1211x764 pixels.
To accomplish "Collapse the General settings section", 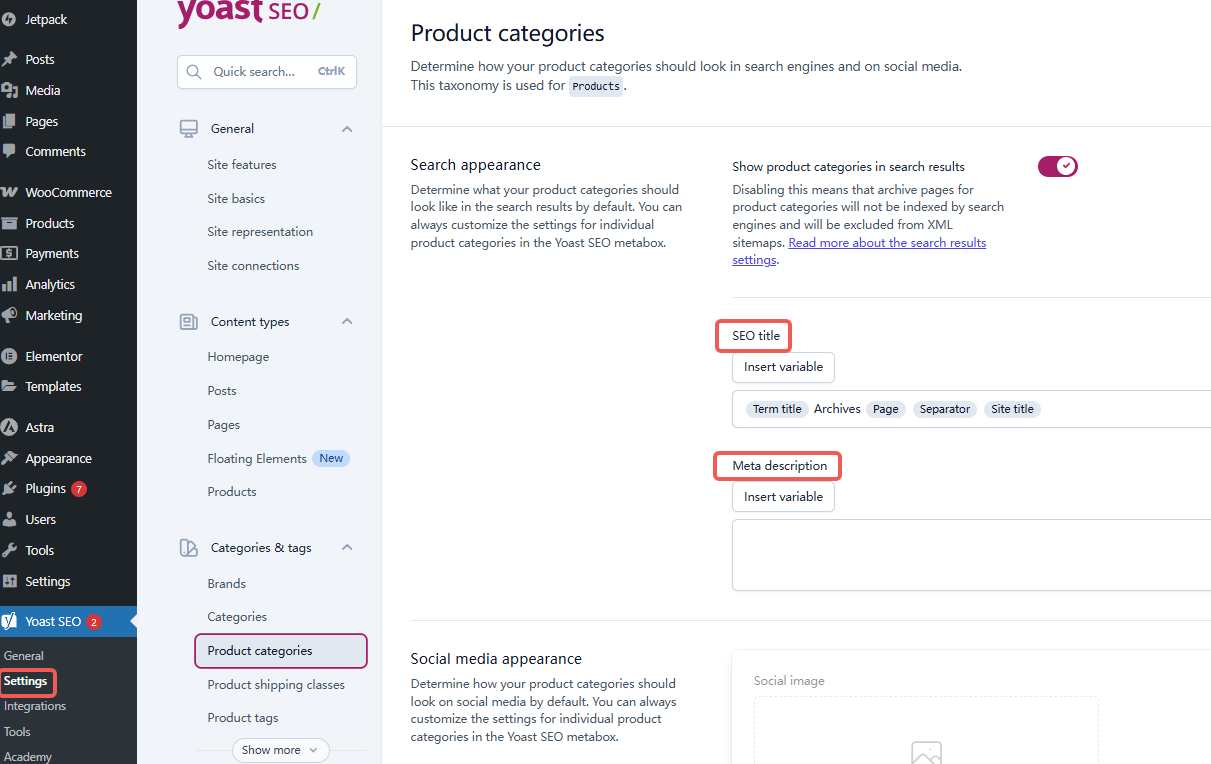I will pyautogui.click(x=347, y=128).
